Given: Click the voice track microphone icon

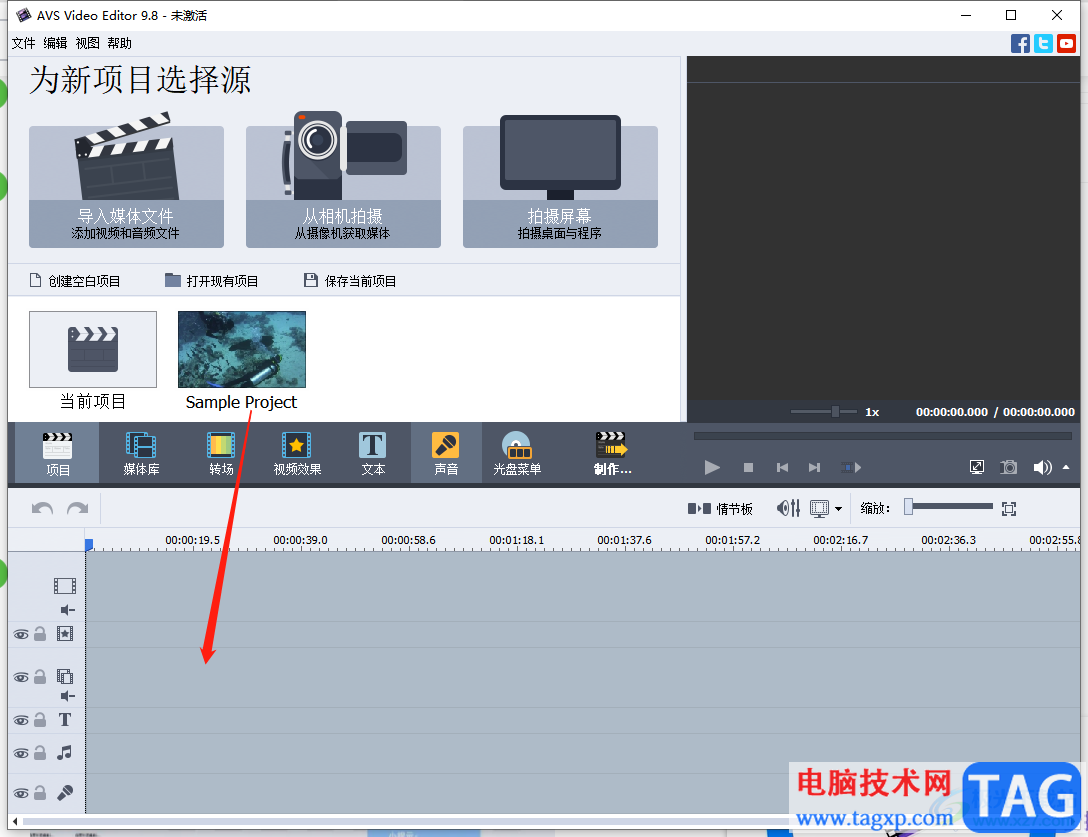Looking at the screenshot, I should click(65, 793).
